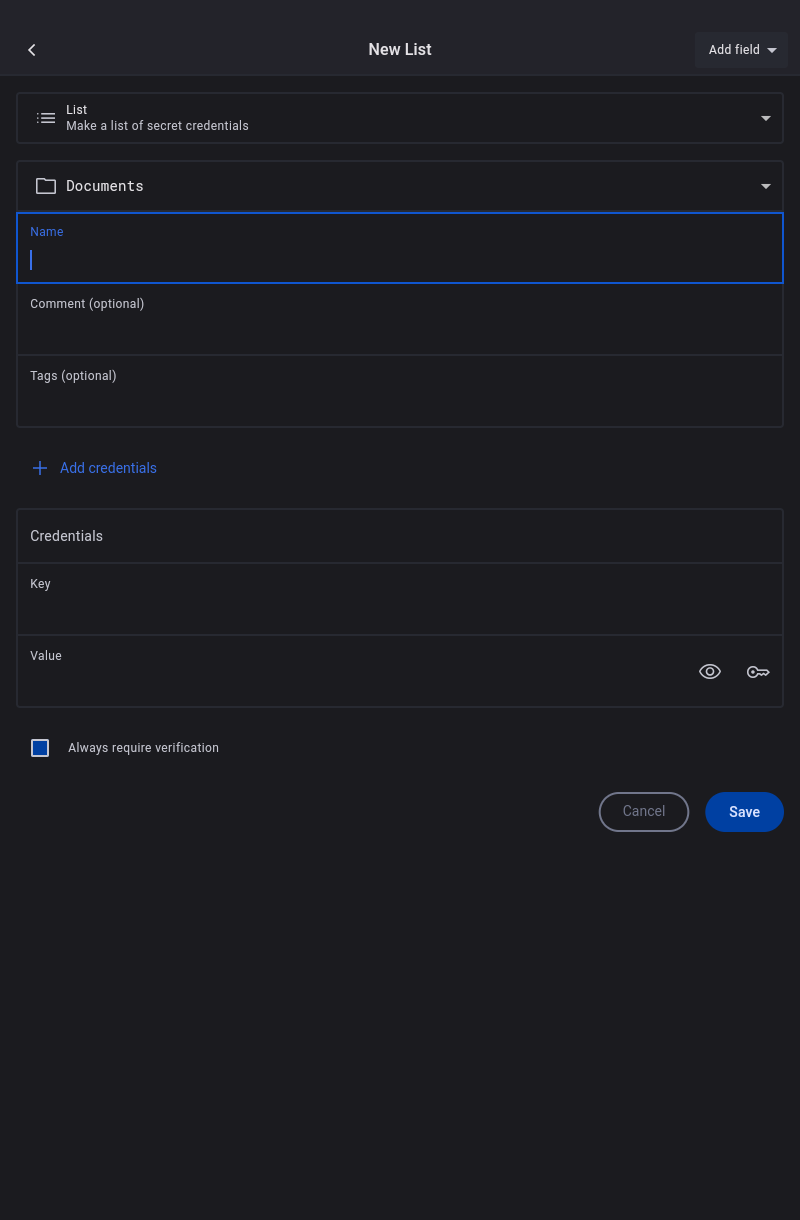Expand the Documents folder dropdown arrow
The image size is (800, 1220).
766,186
